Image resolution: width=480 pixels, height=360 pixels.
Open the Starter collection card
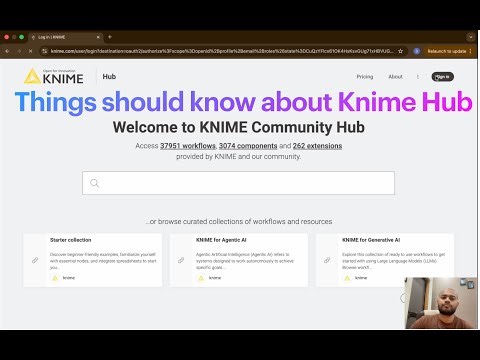point(92,260)
